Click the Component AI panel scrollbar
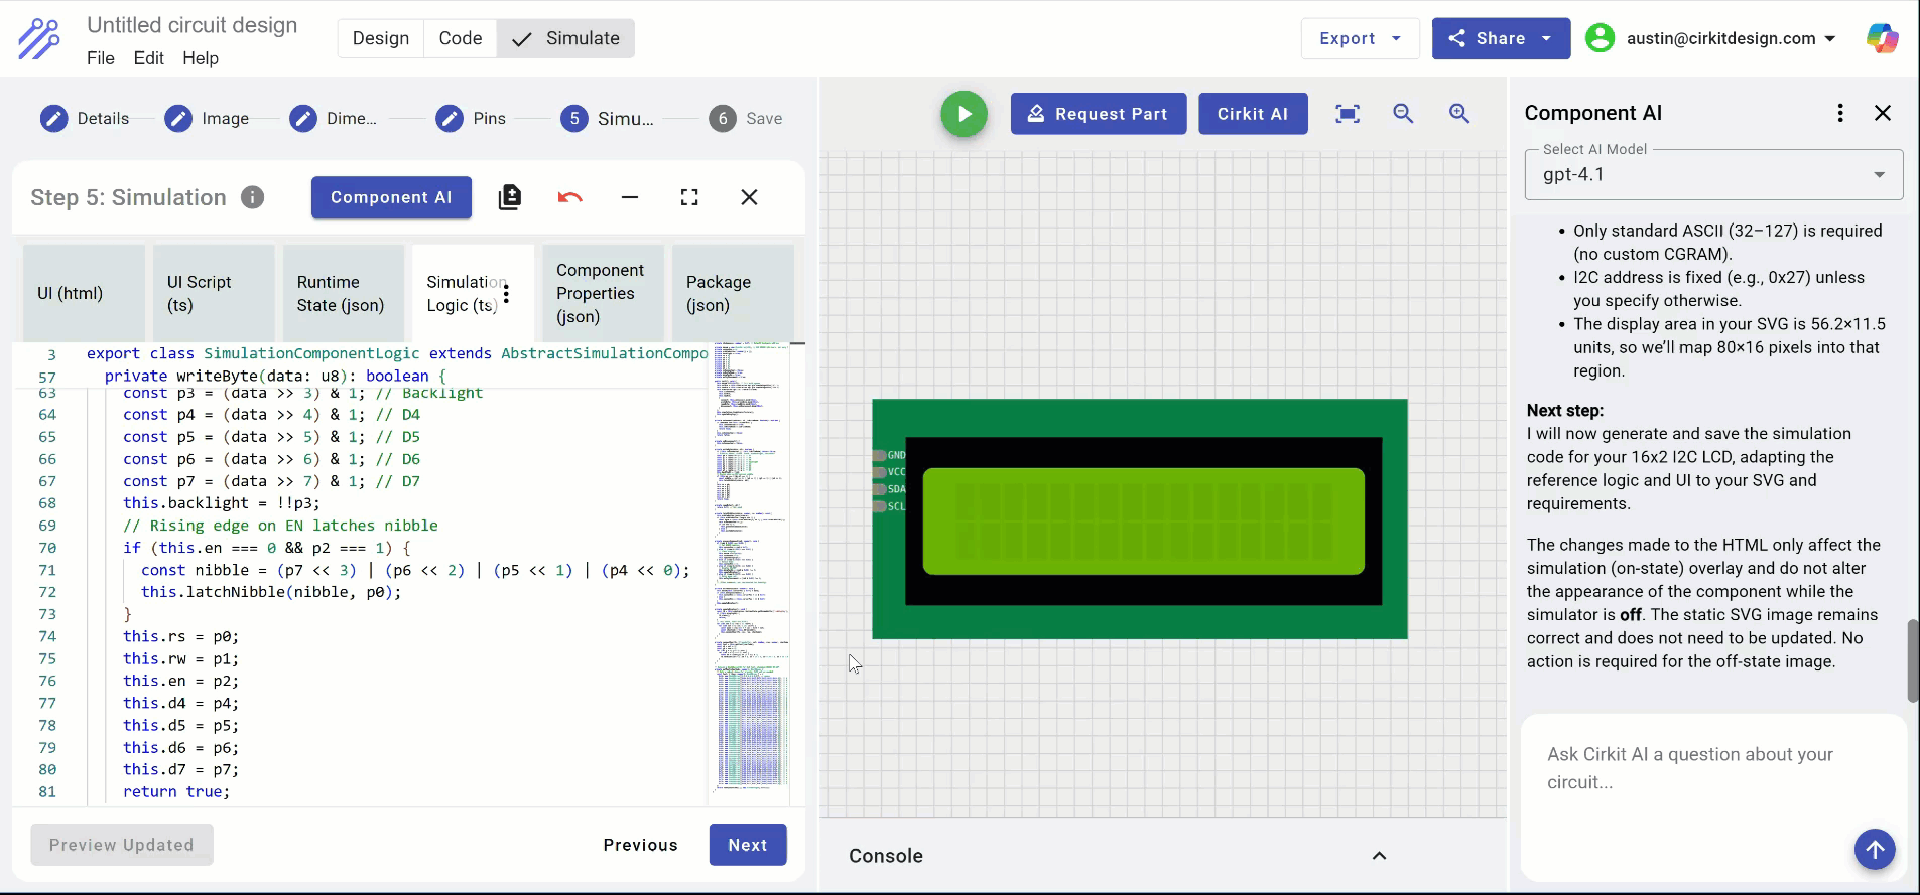This screenshot has height=895, width=1920. [x=1912, y=661]
